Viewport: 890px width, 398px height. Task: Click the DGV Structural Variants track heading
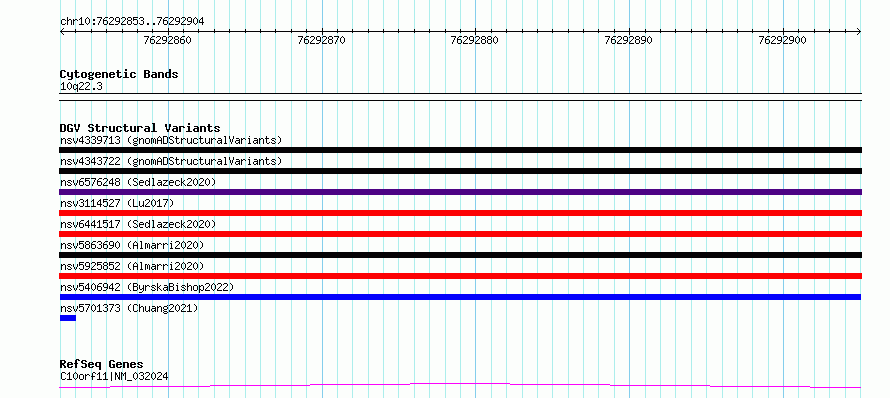140,128
